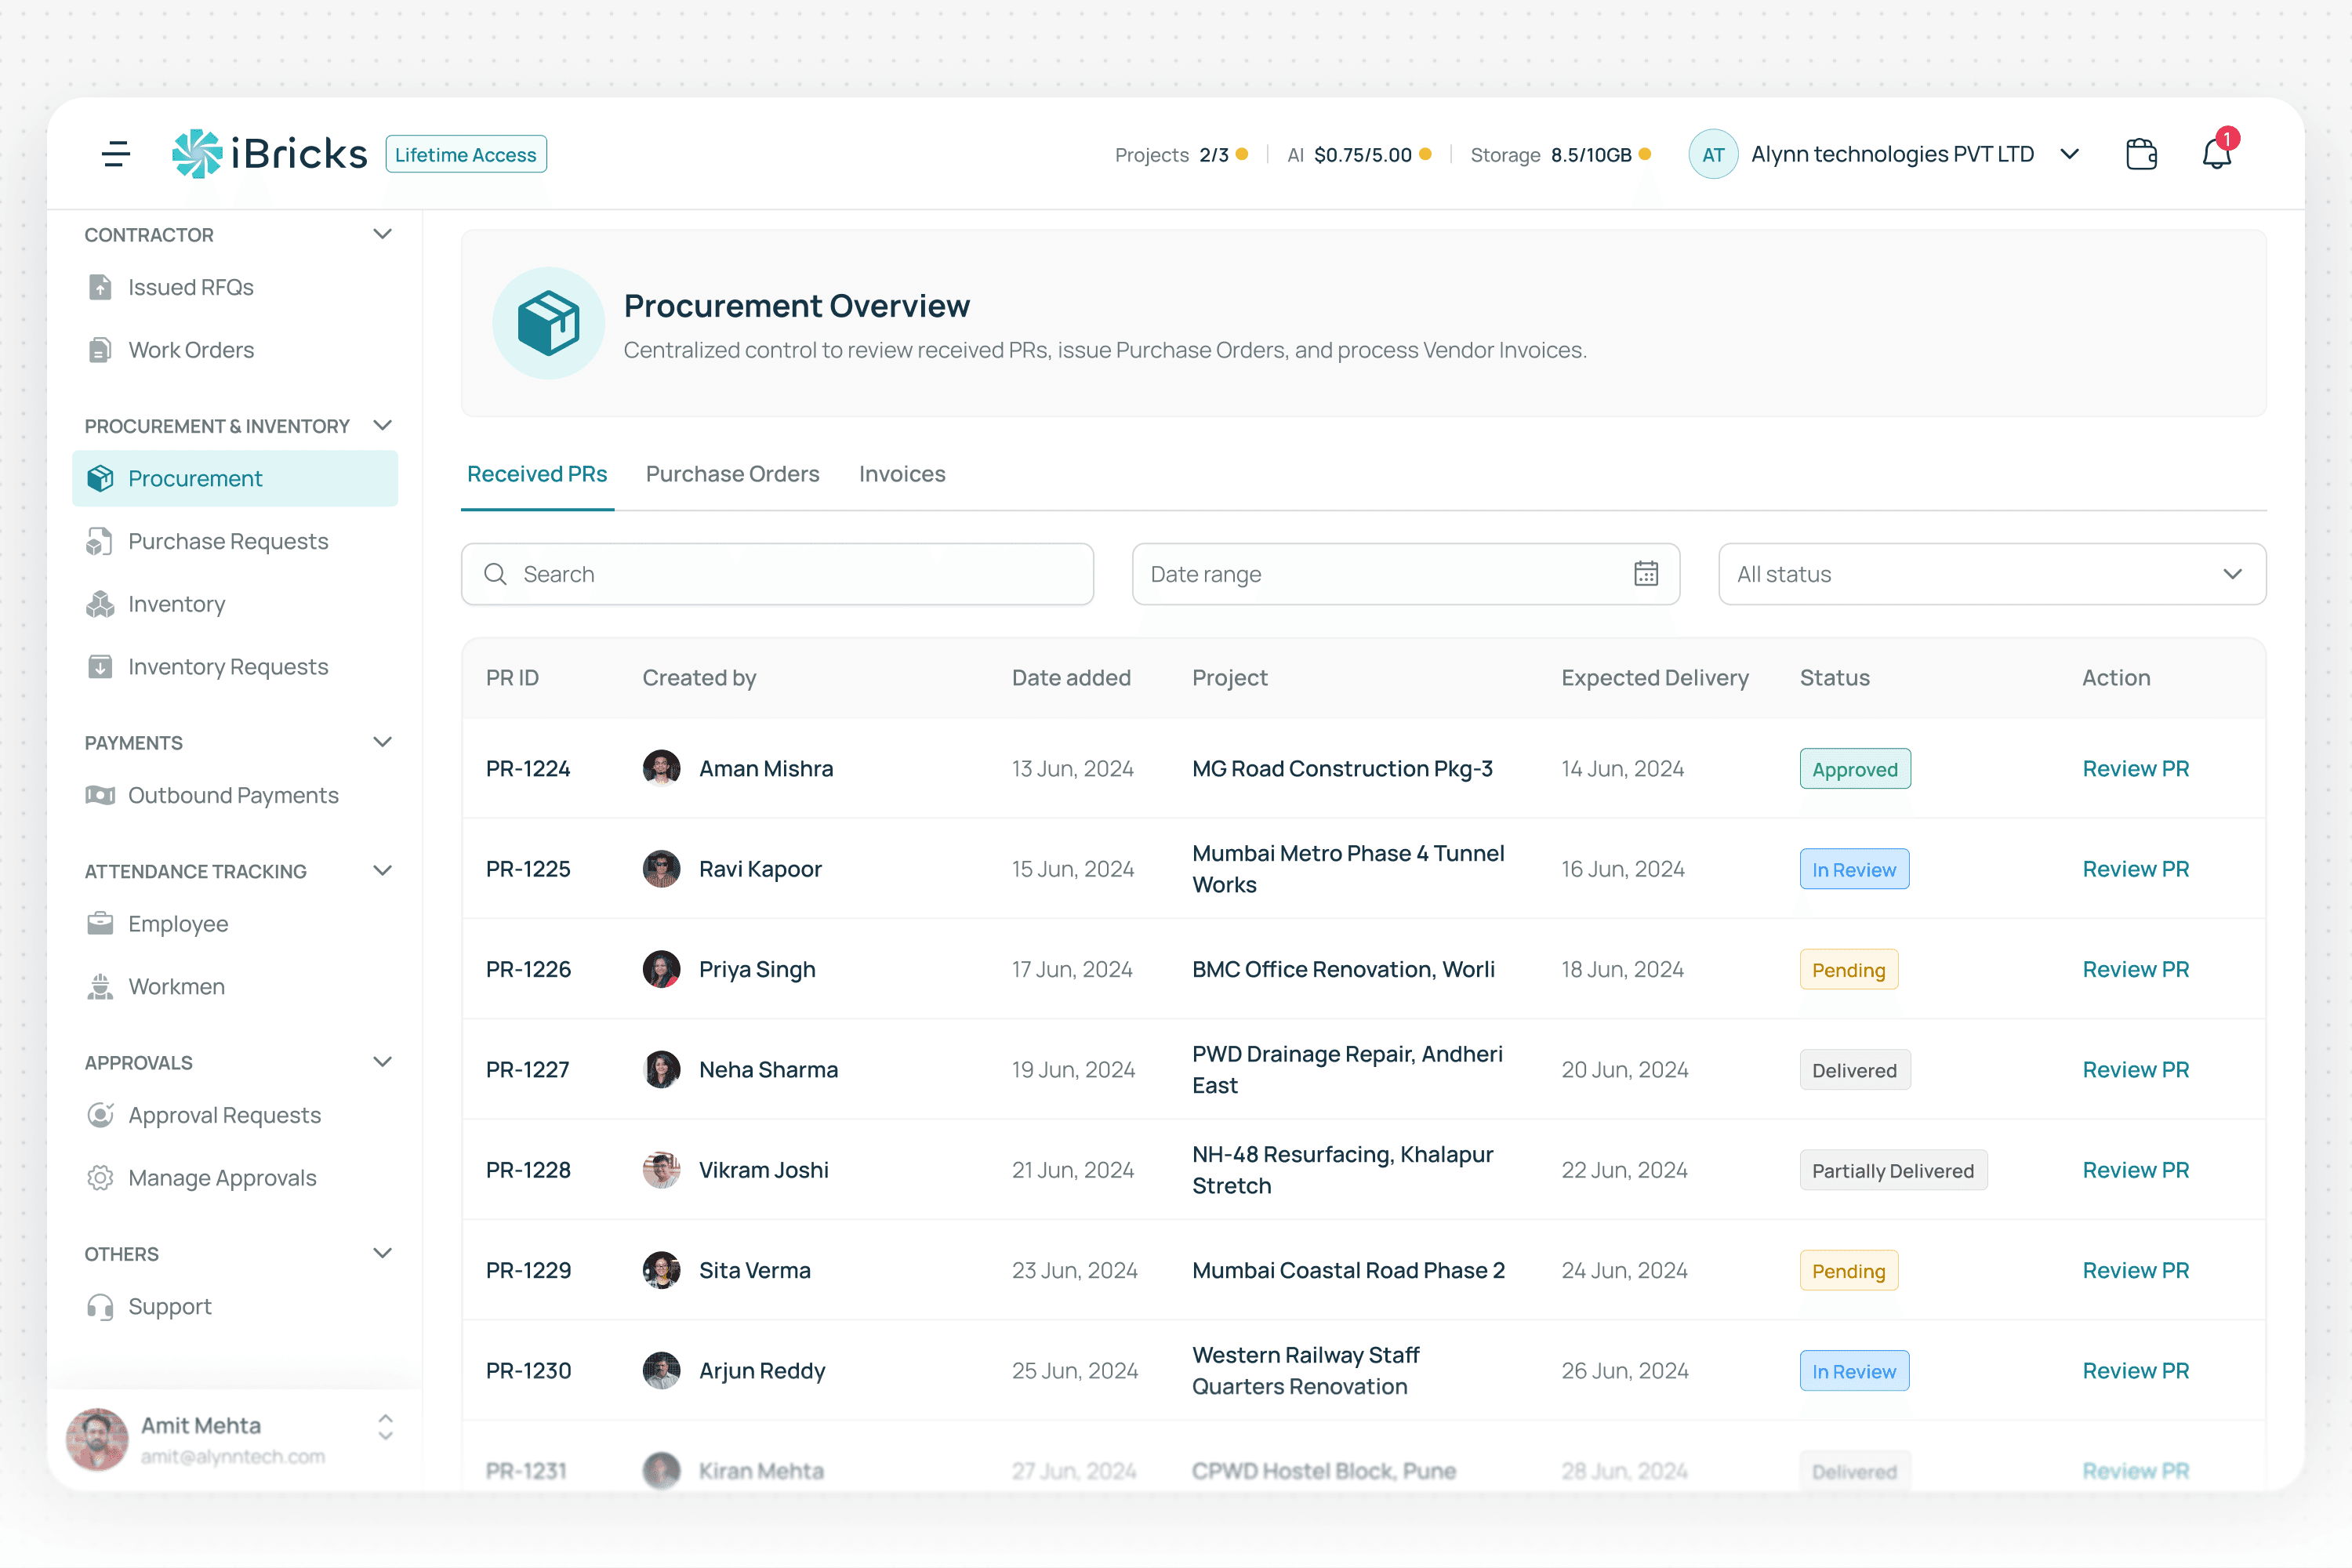Click into the Search field
Image resolution: width=2352 pixels, height=1568 pixels.
[x=777, y=574]
